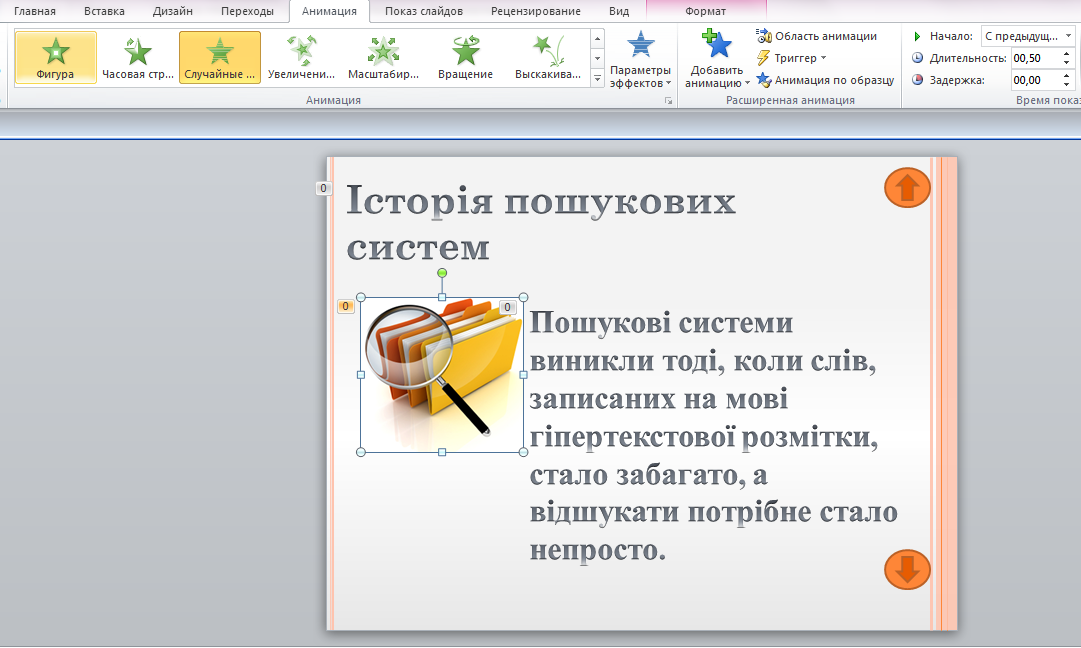Screen dimensions: 1081x648
Task: Open the Триггер dropdown
Action: (791, 58)
